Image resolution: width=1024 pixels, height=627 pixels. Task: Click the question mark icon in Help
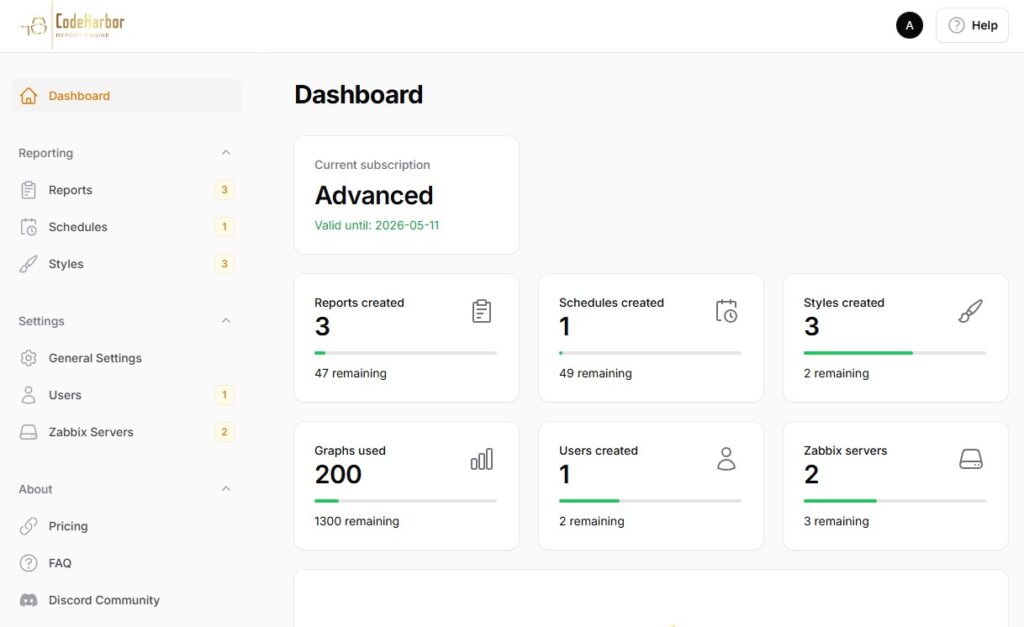tap(956, 25)
